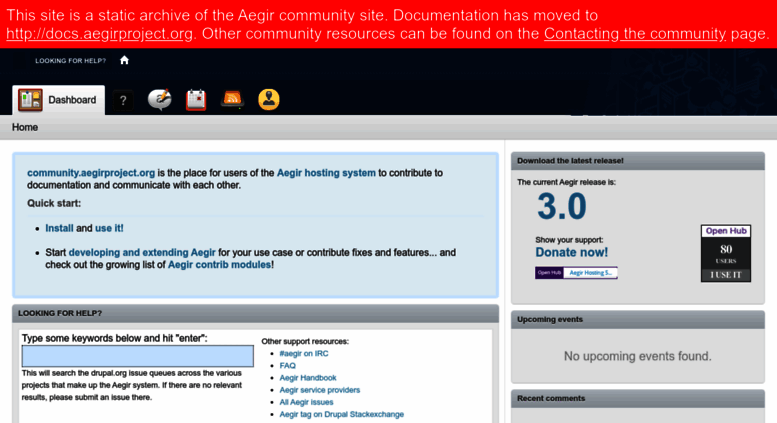Screen dimensions: 777x423
Task: Click the Home breadcrumb
Action: tap(25, 127)
